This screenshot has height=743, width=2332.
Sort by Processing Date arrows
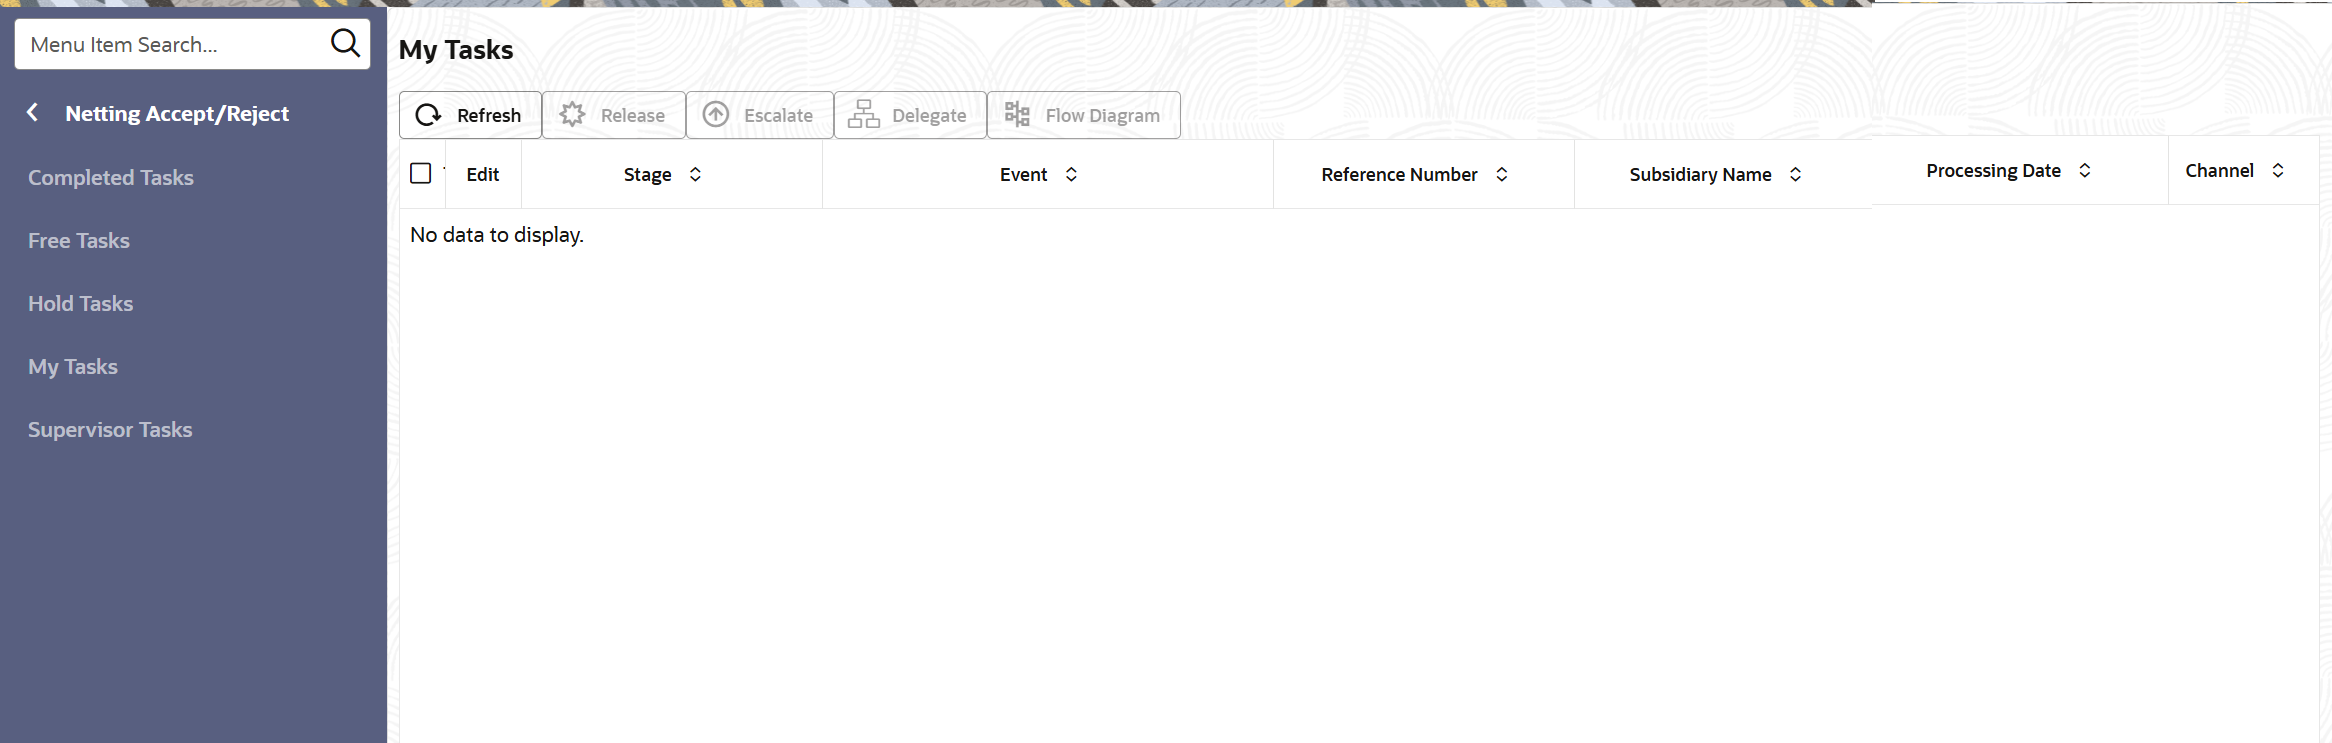(2084, 170)
